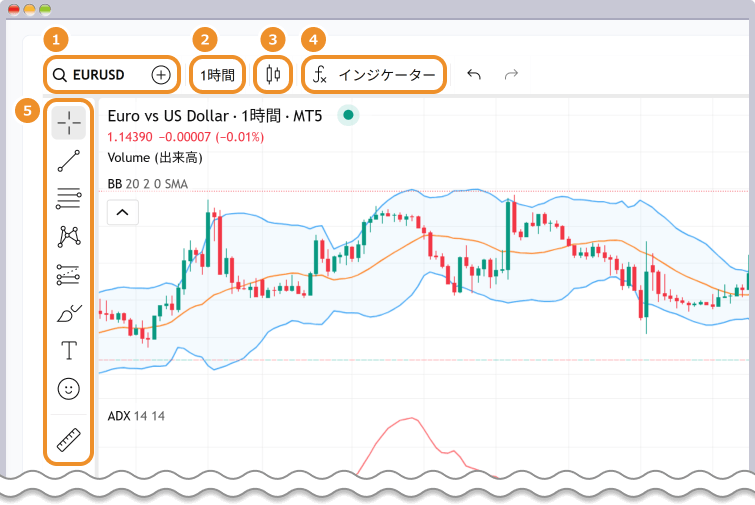The image size is (755, 505).
Task: Click the ADX 14 14 indicator label
Action: pyautogui.click(x=136, y=416)
